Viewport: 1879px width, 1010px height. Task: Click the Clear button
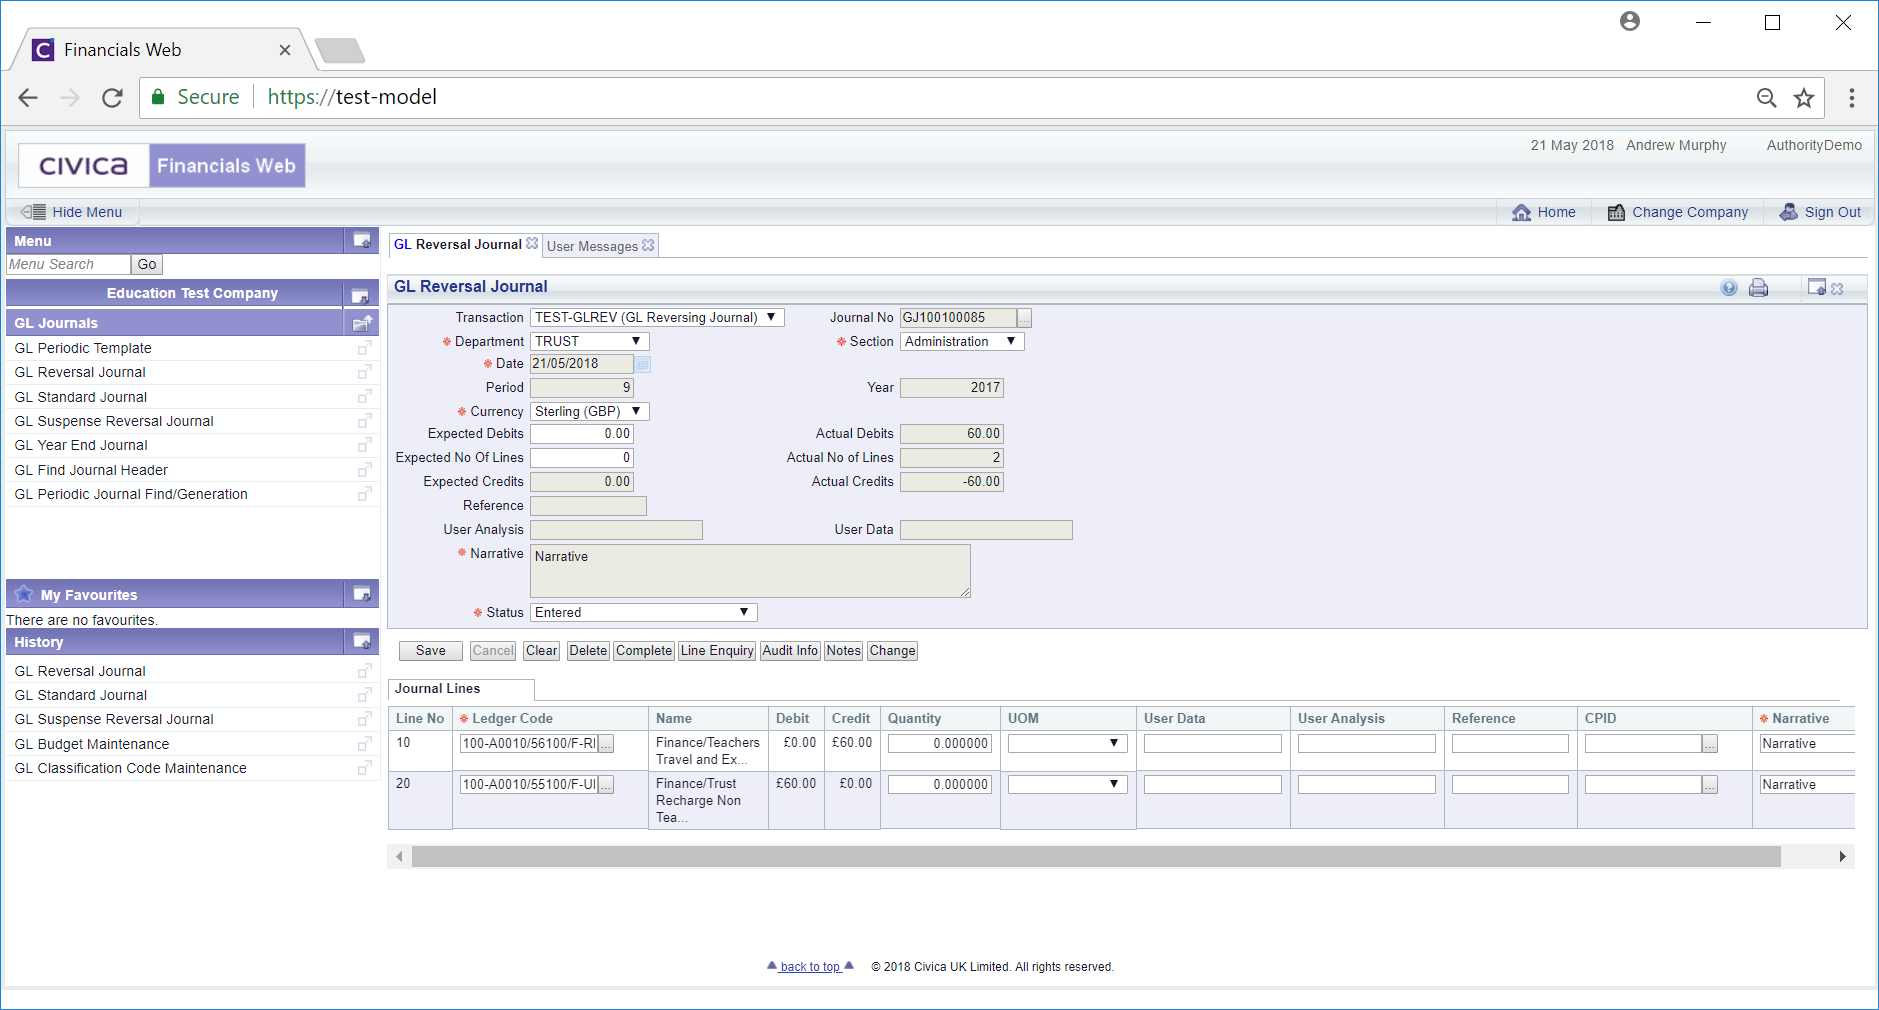[542, 651]
